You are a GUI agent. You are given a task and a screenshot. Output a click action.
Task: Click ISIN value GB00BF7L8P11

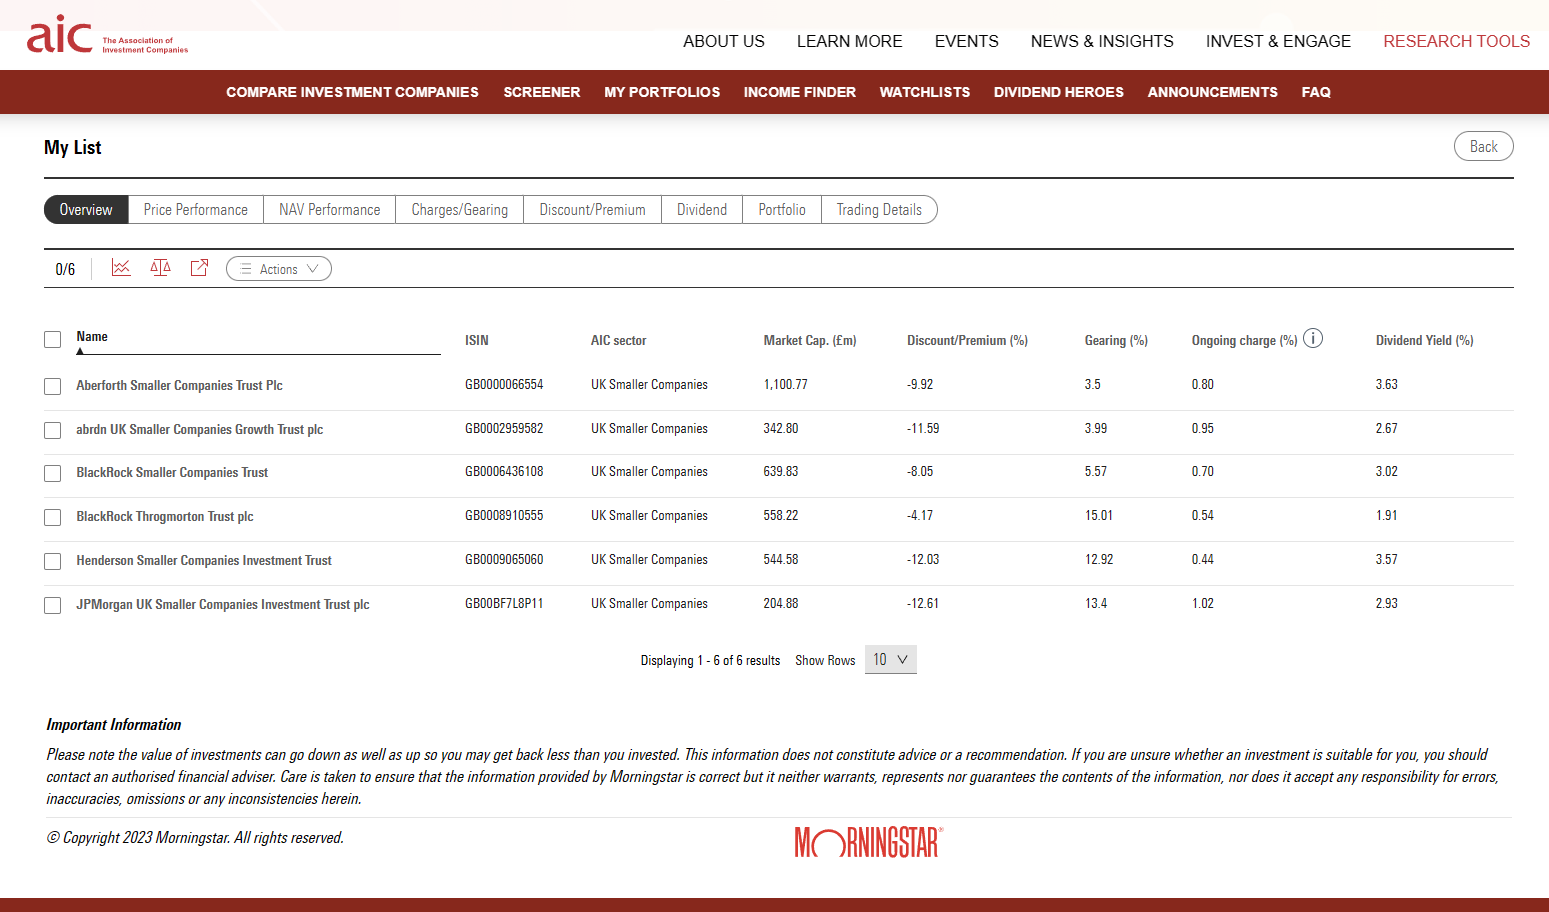(x=504, y=604)
